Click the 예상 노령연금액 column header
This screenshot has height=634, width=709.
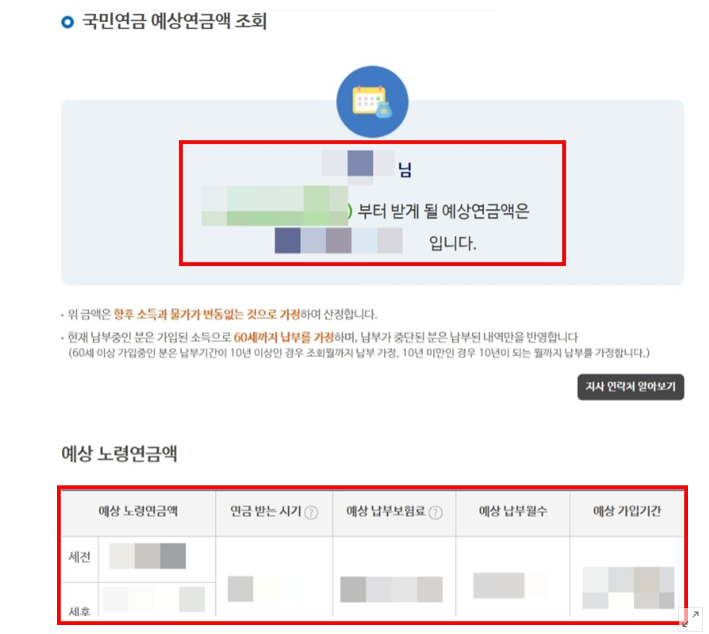pos(138,511)
